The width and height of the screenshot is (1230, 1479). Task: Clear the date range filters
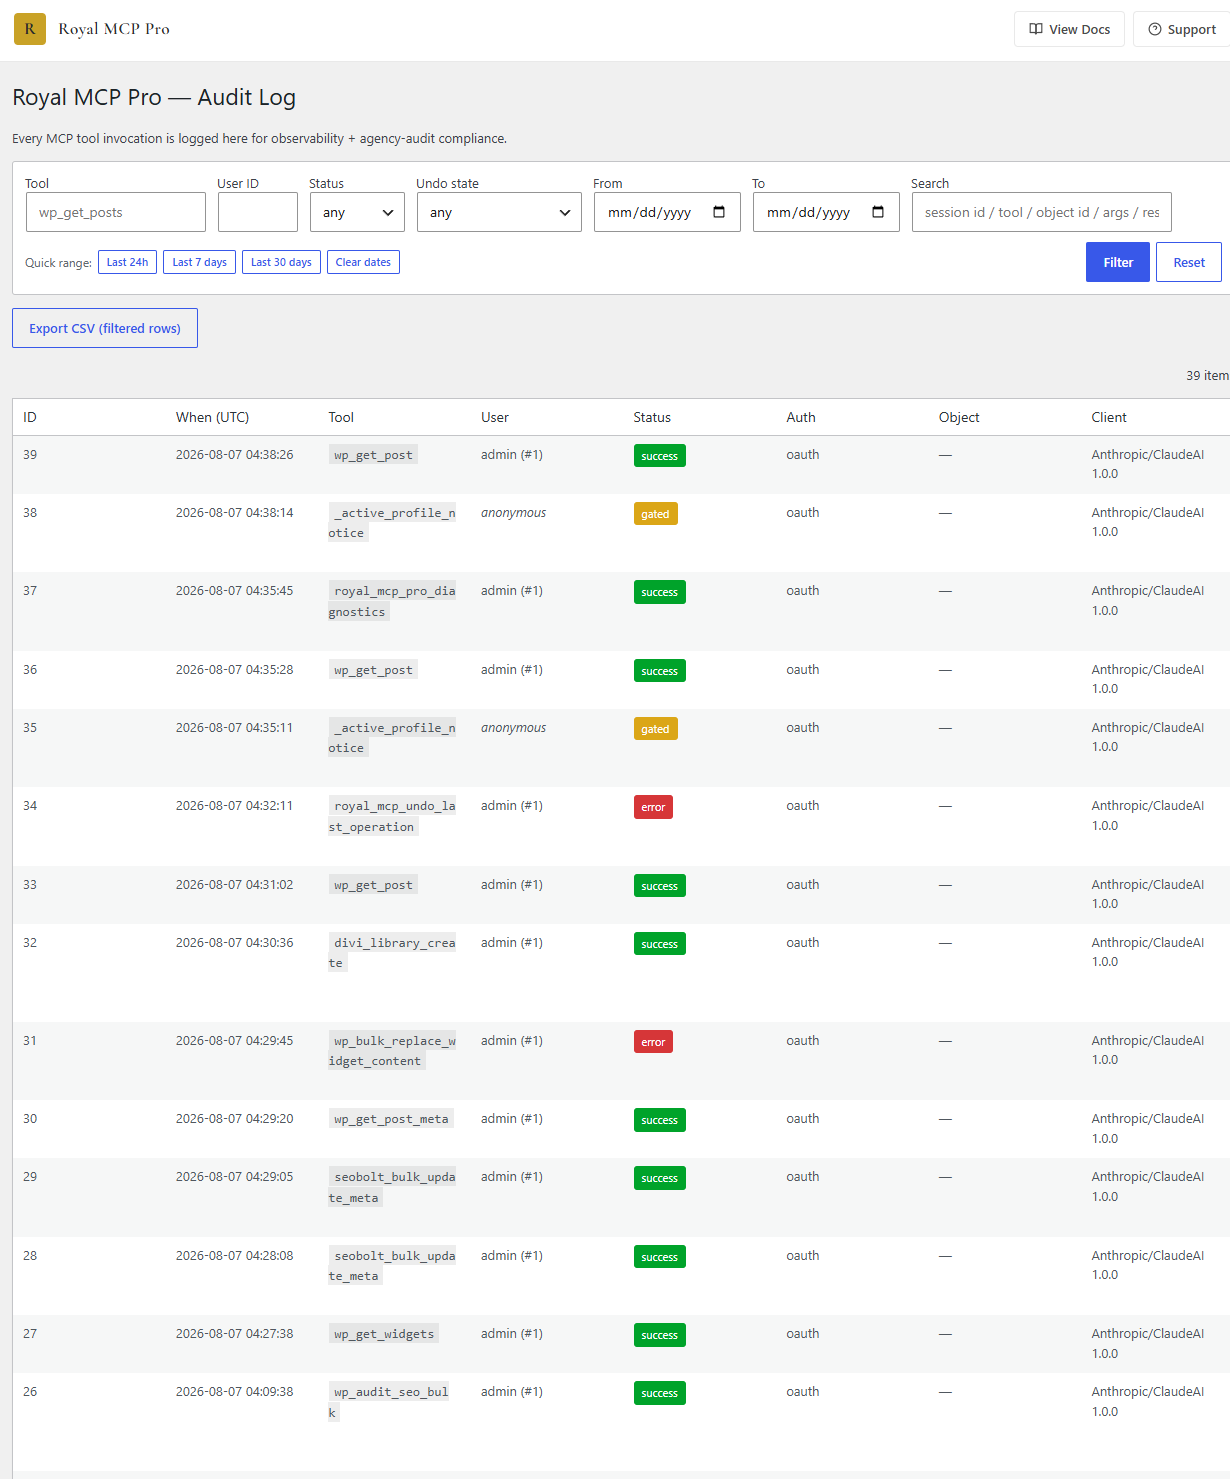click(x=363, y=262)
